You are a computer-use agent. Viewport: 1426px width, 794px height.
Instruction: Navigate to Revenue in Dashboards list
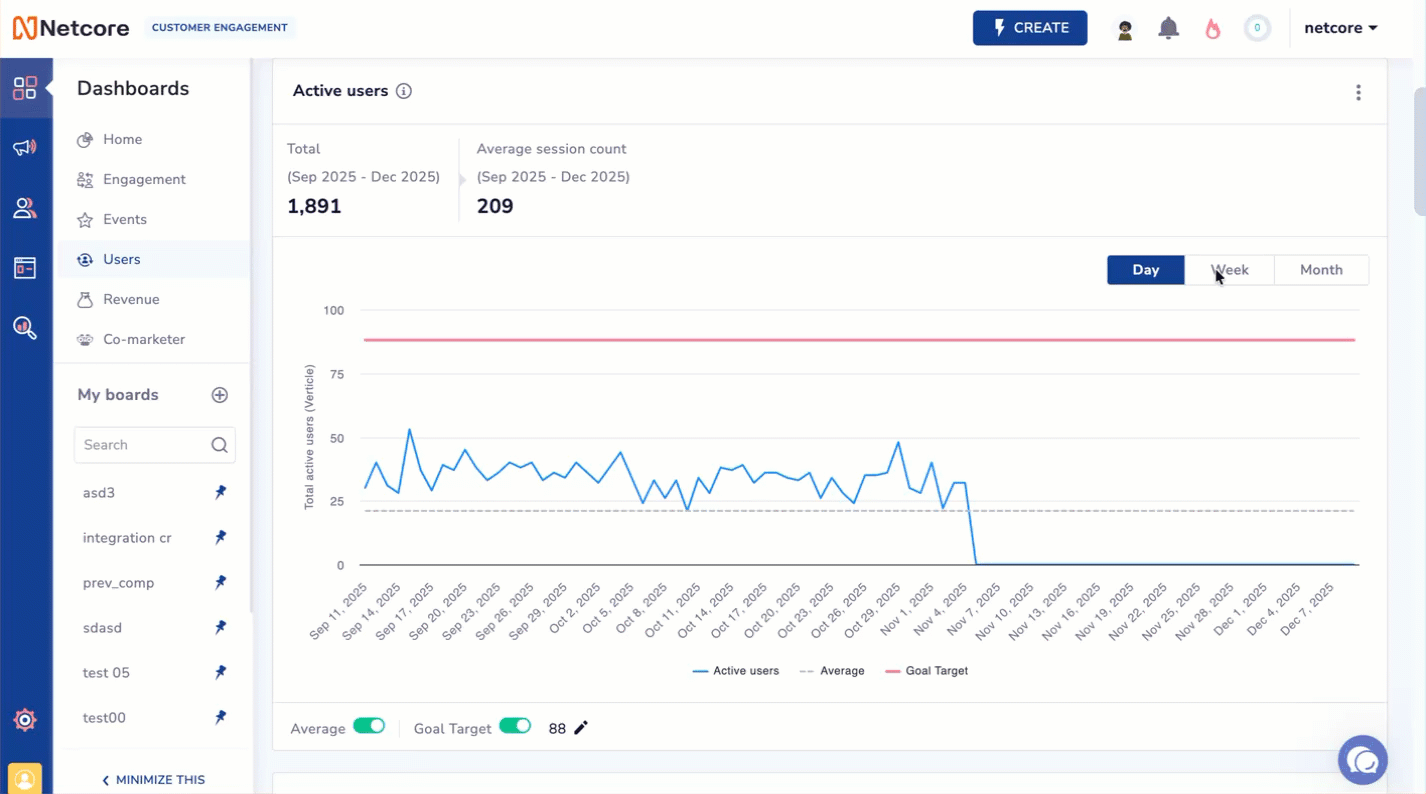131,299
